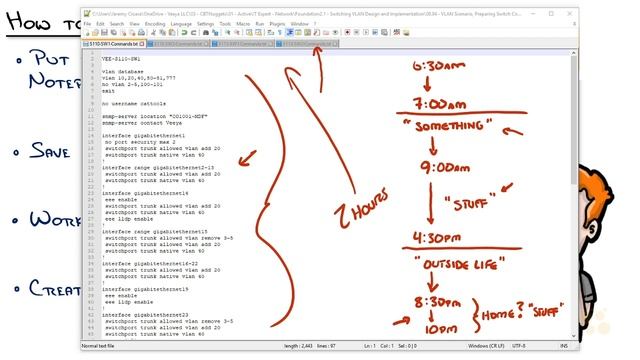The height and width of the screenshot is (360, 640).
Task: Open the Encoding menu
Action: coord(155,24)
